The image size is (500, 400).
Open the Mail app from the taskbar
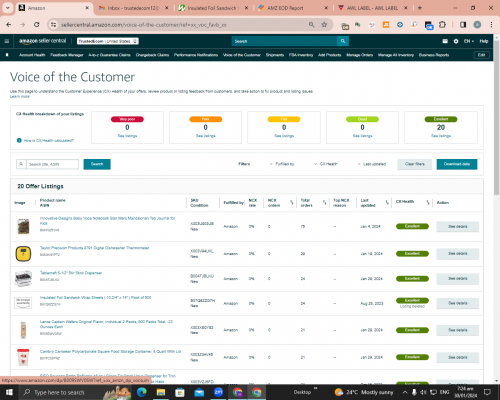point(199,392)
